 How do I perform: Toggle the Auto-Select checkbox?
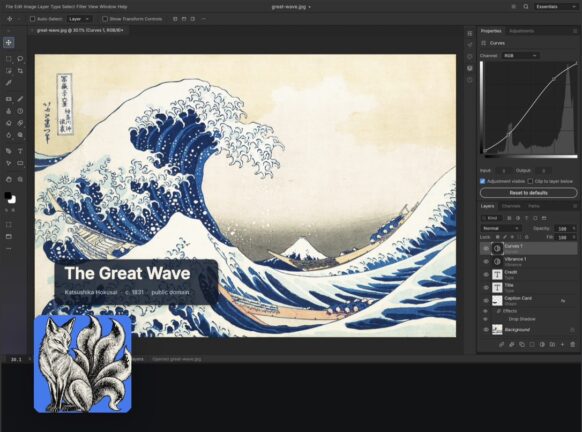pyautogui.click(x=32, y=19)
